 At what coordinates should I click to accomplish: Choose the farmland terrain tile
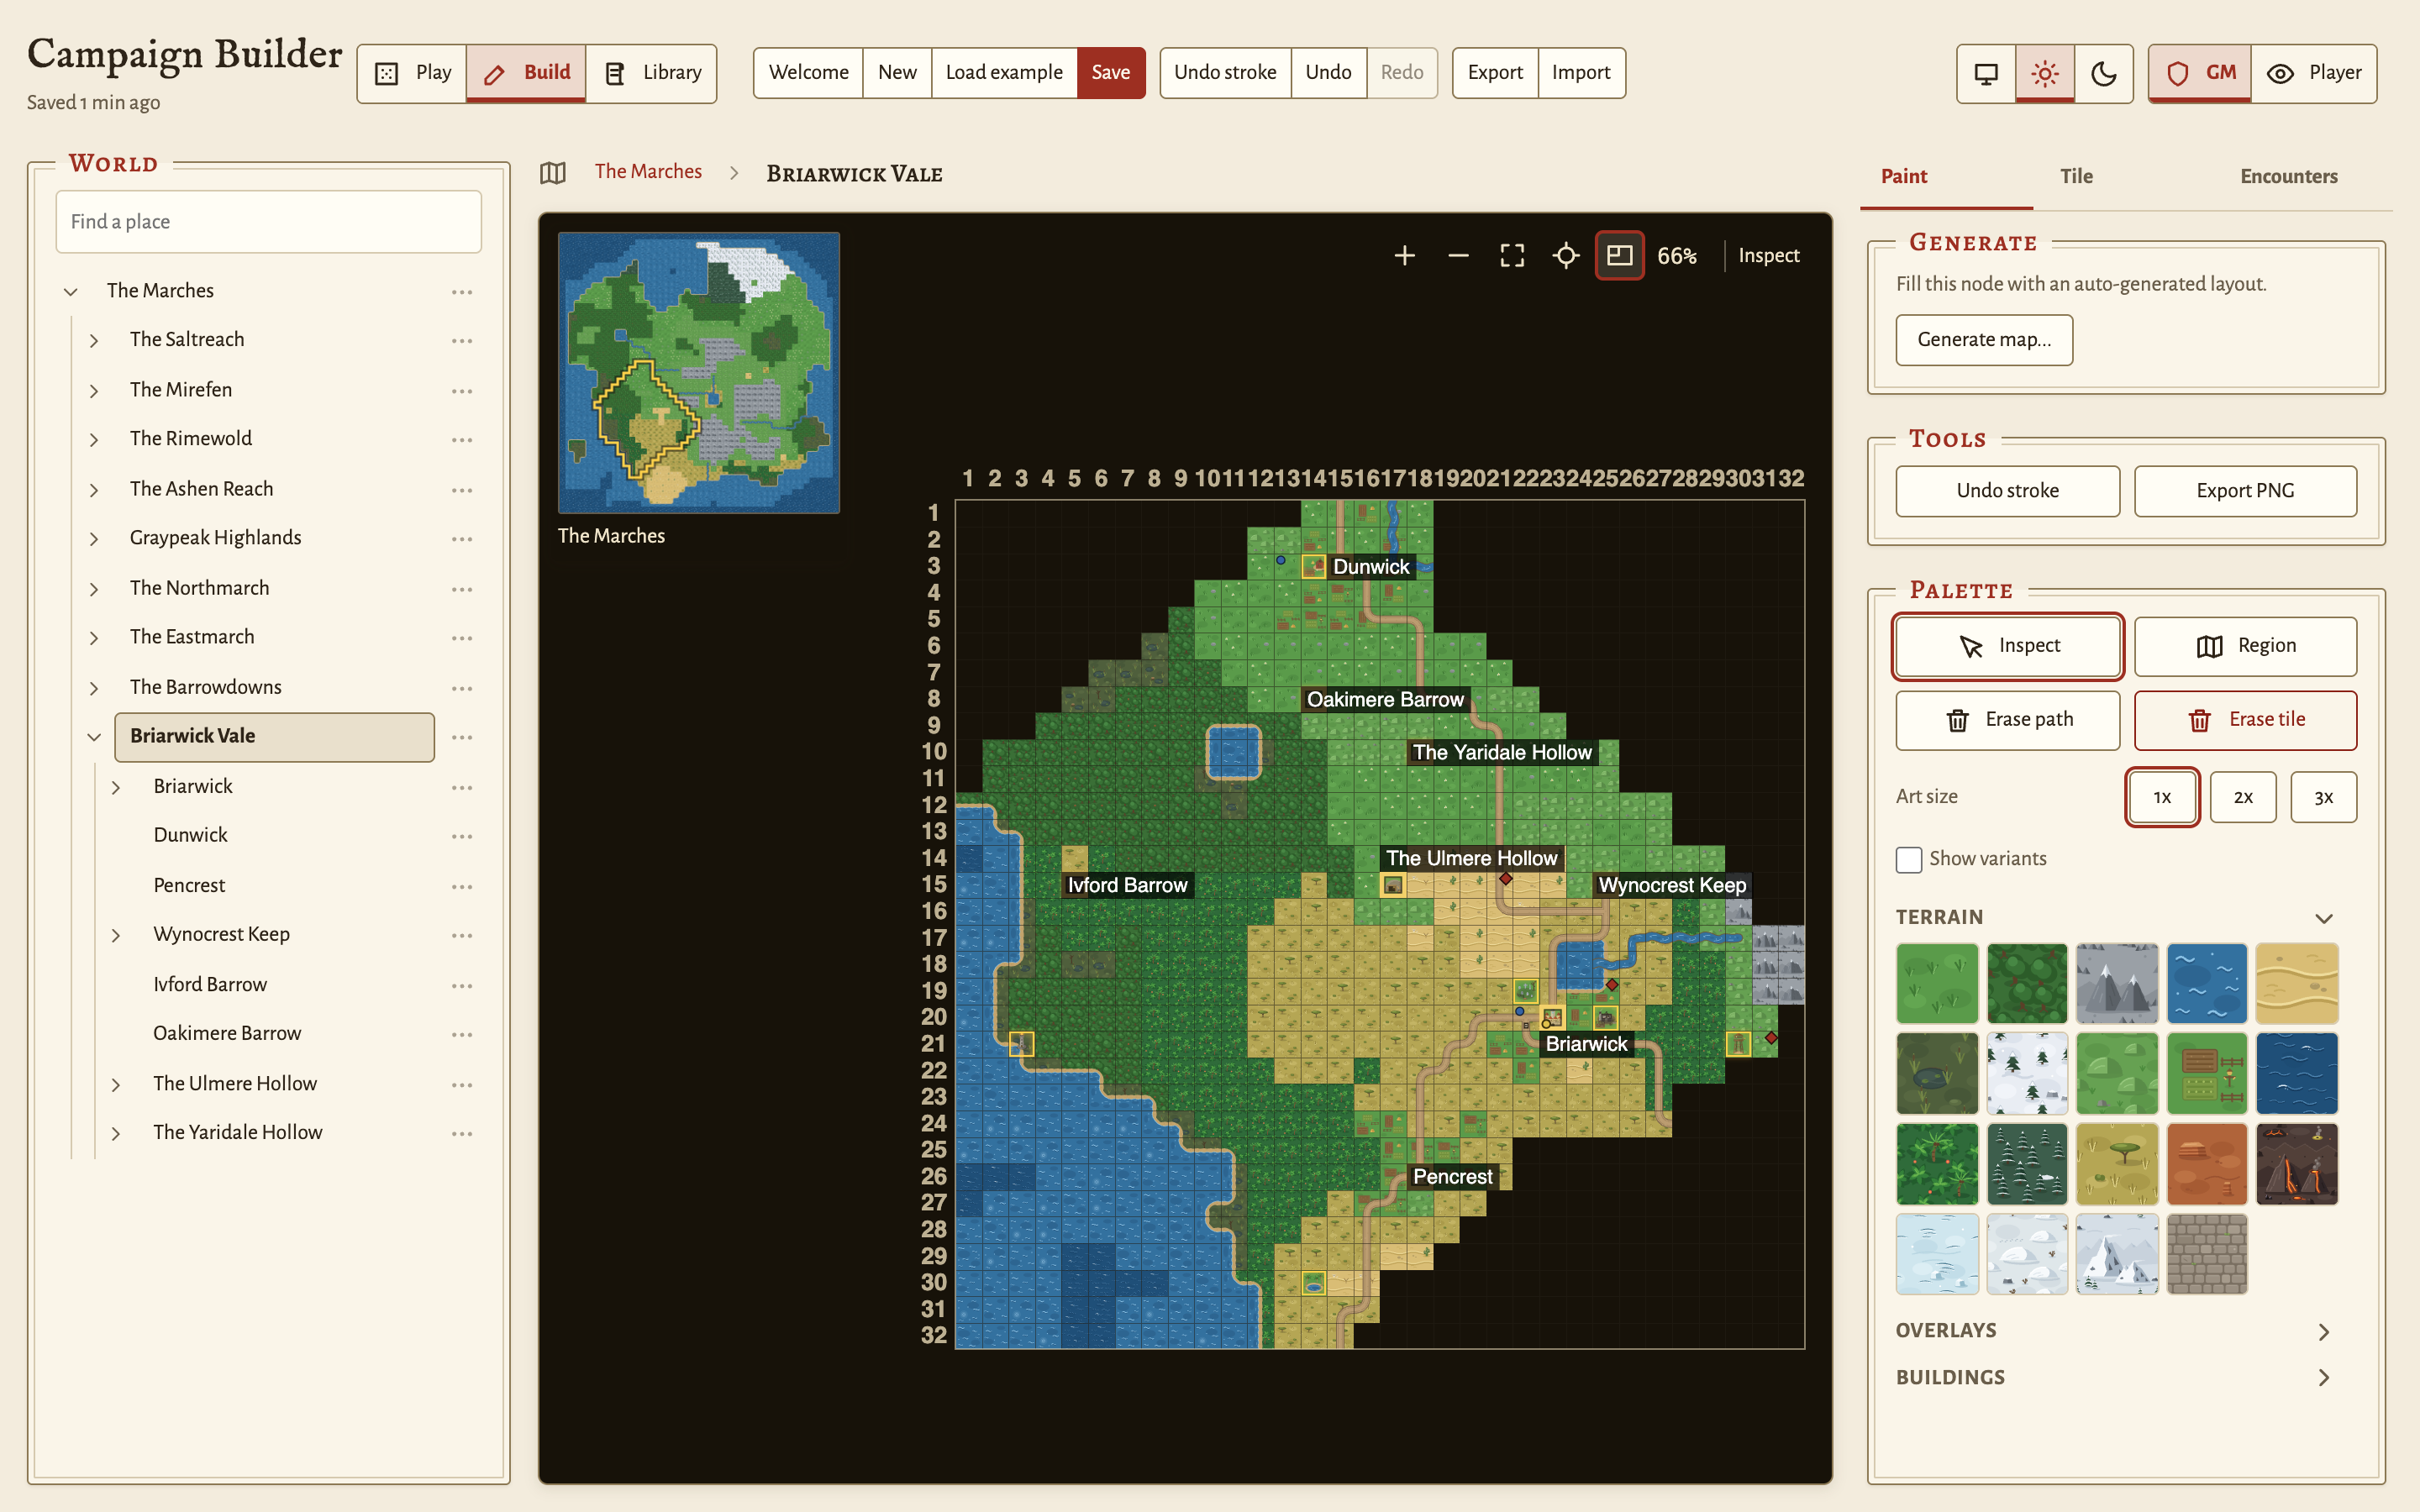(2207, 1073)
